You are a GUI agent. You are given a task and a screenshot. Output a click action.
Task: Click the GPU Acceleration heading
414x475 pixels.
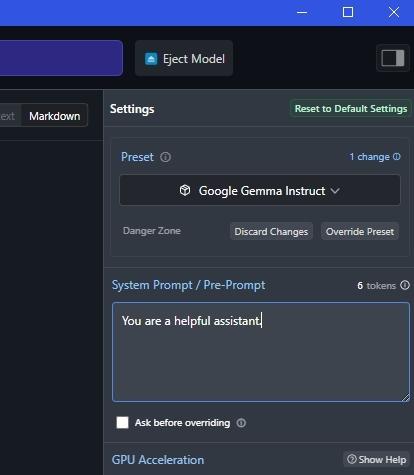click(158, 460)
